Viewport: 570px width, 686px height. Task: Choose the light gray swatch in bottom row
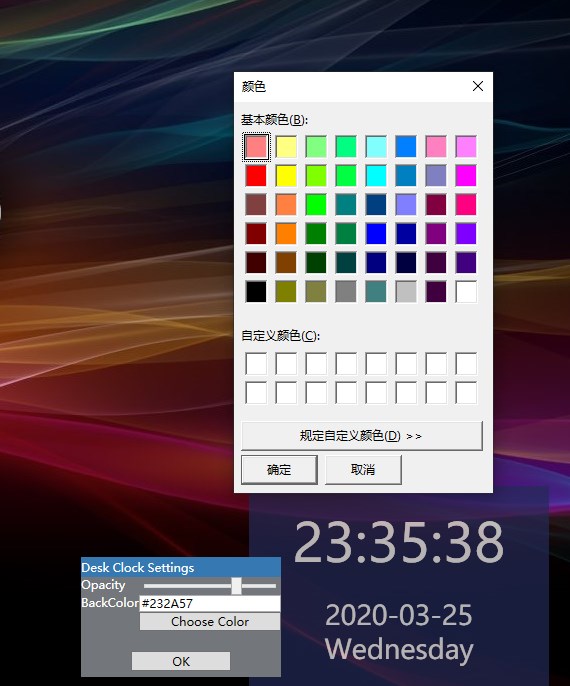click(406, 291)
